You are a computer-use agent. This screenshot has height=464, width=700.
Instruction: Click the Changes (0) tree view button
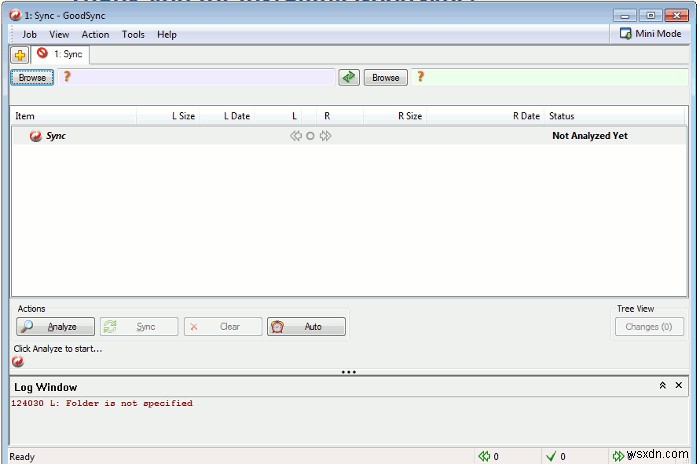click(x=649, y=326)
